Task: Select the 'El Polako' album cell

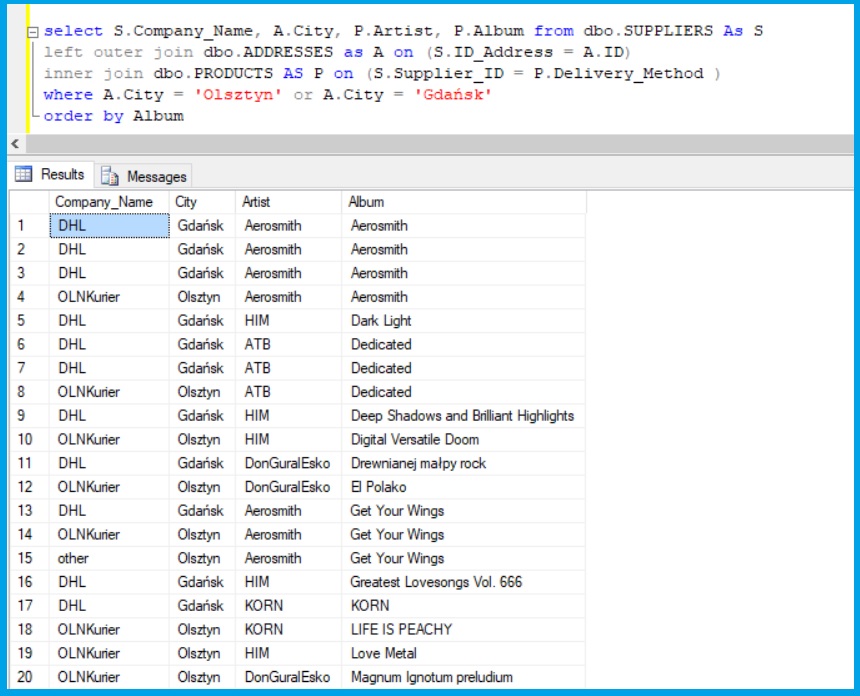Action: pos(379,487)
